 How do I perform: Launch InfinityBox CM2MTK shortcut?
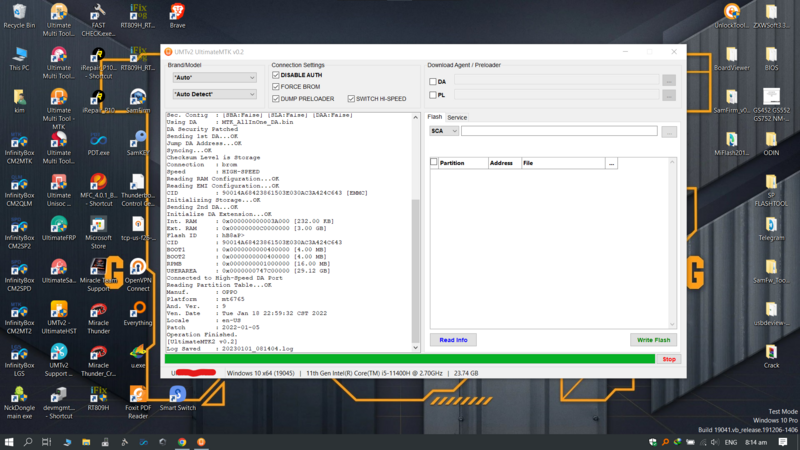(x=19, y=148)
